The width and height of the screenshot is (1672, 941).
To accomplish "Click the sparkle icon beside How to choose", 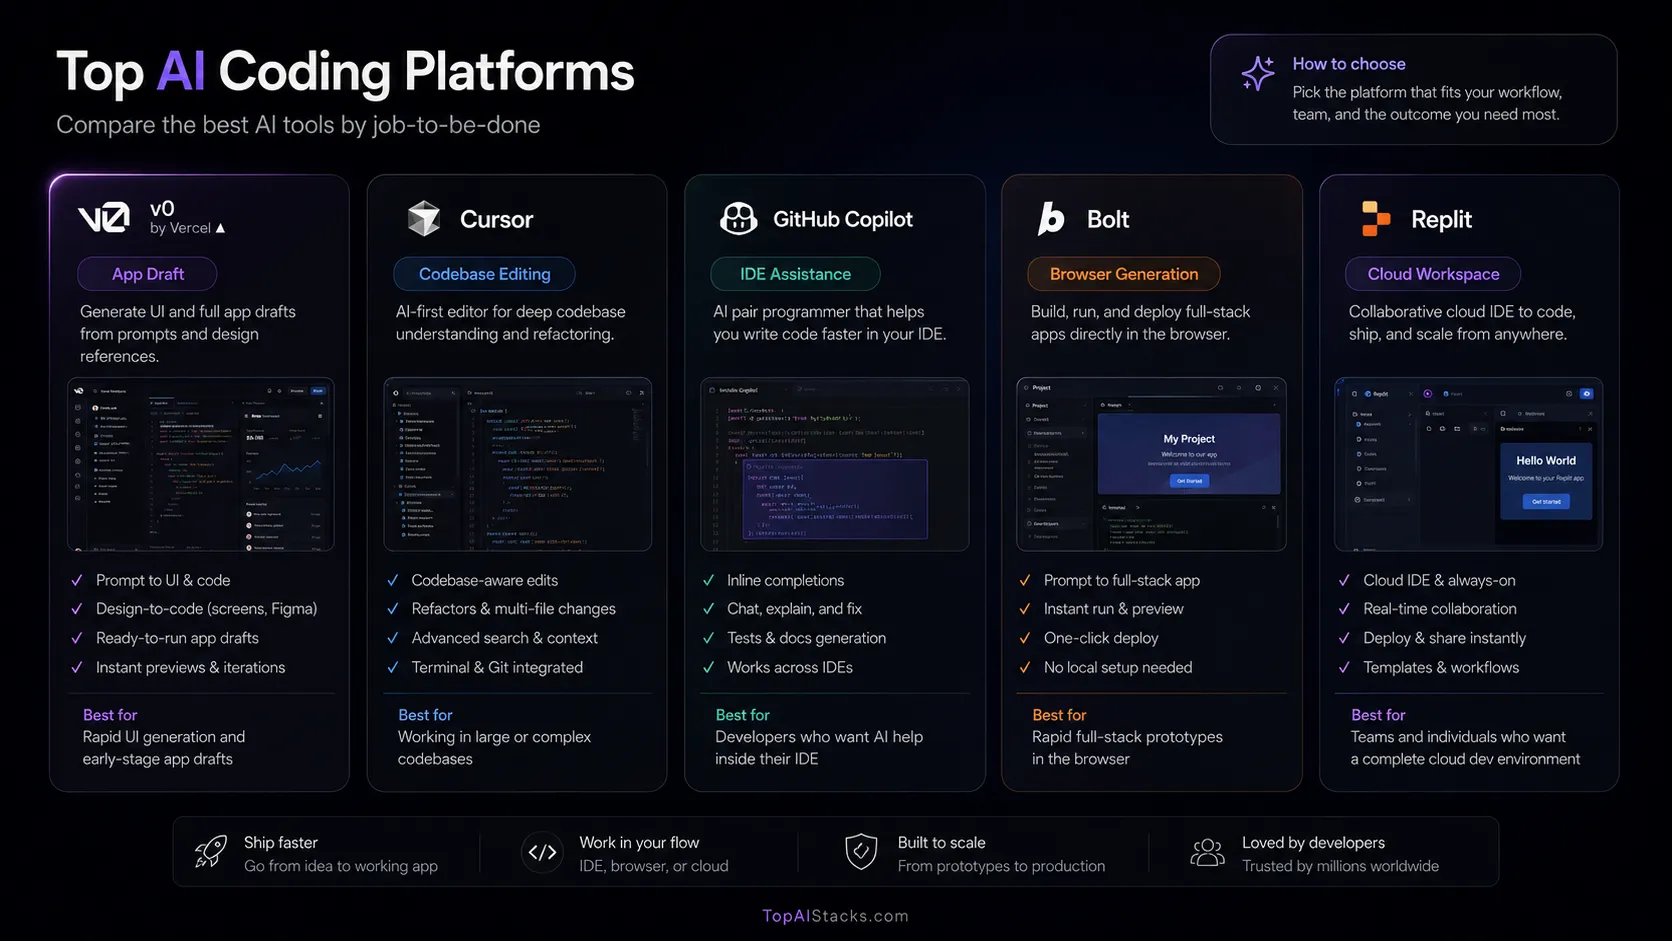I will pyautogui.click(x=1258, y=73).
